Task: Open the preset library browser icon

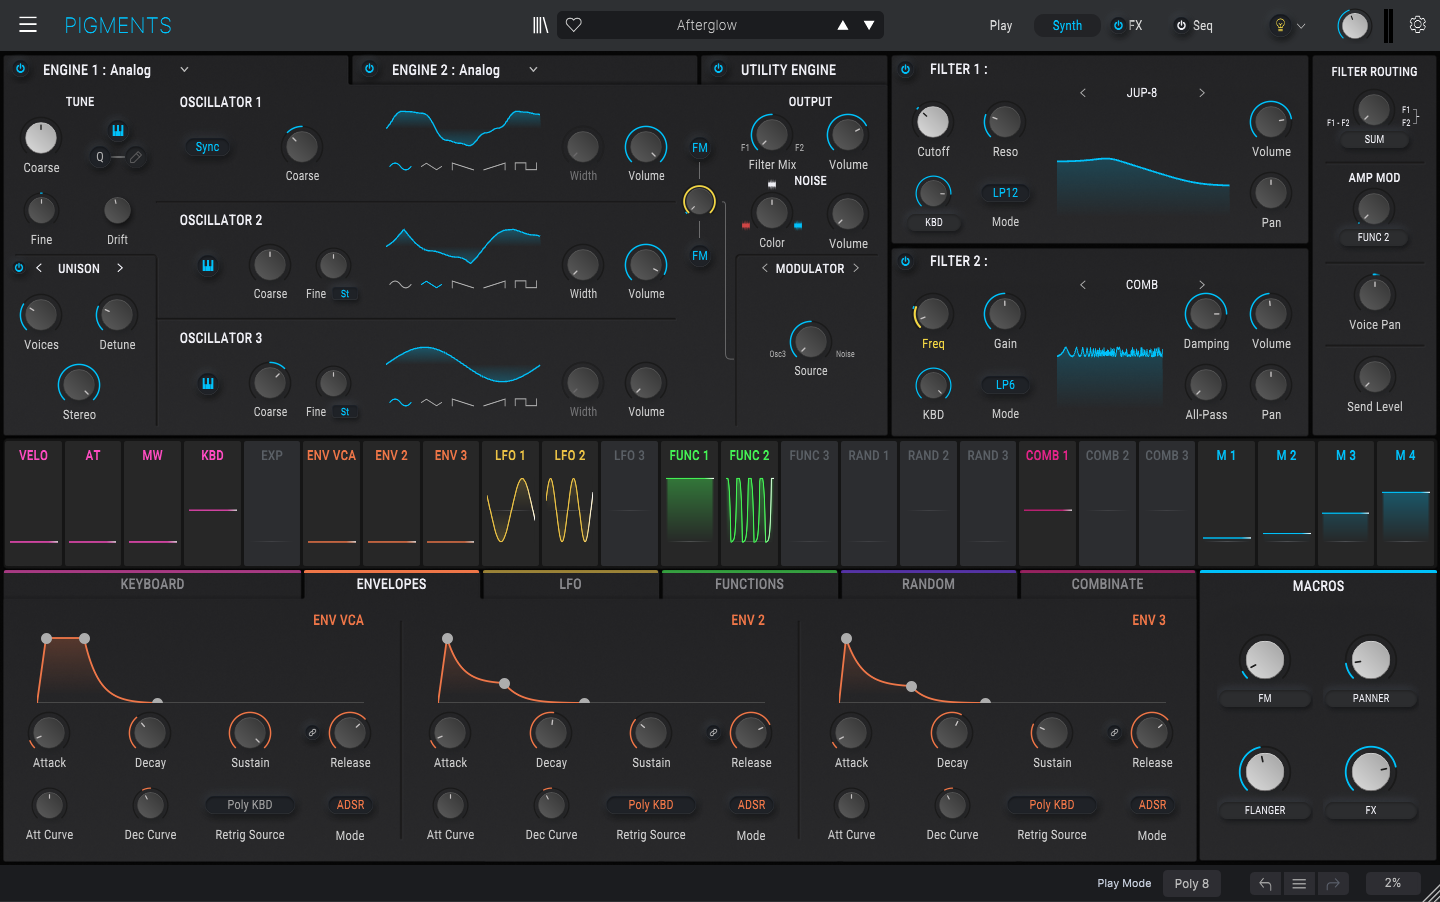Action: coord(540,25)
